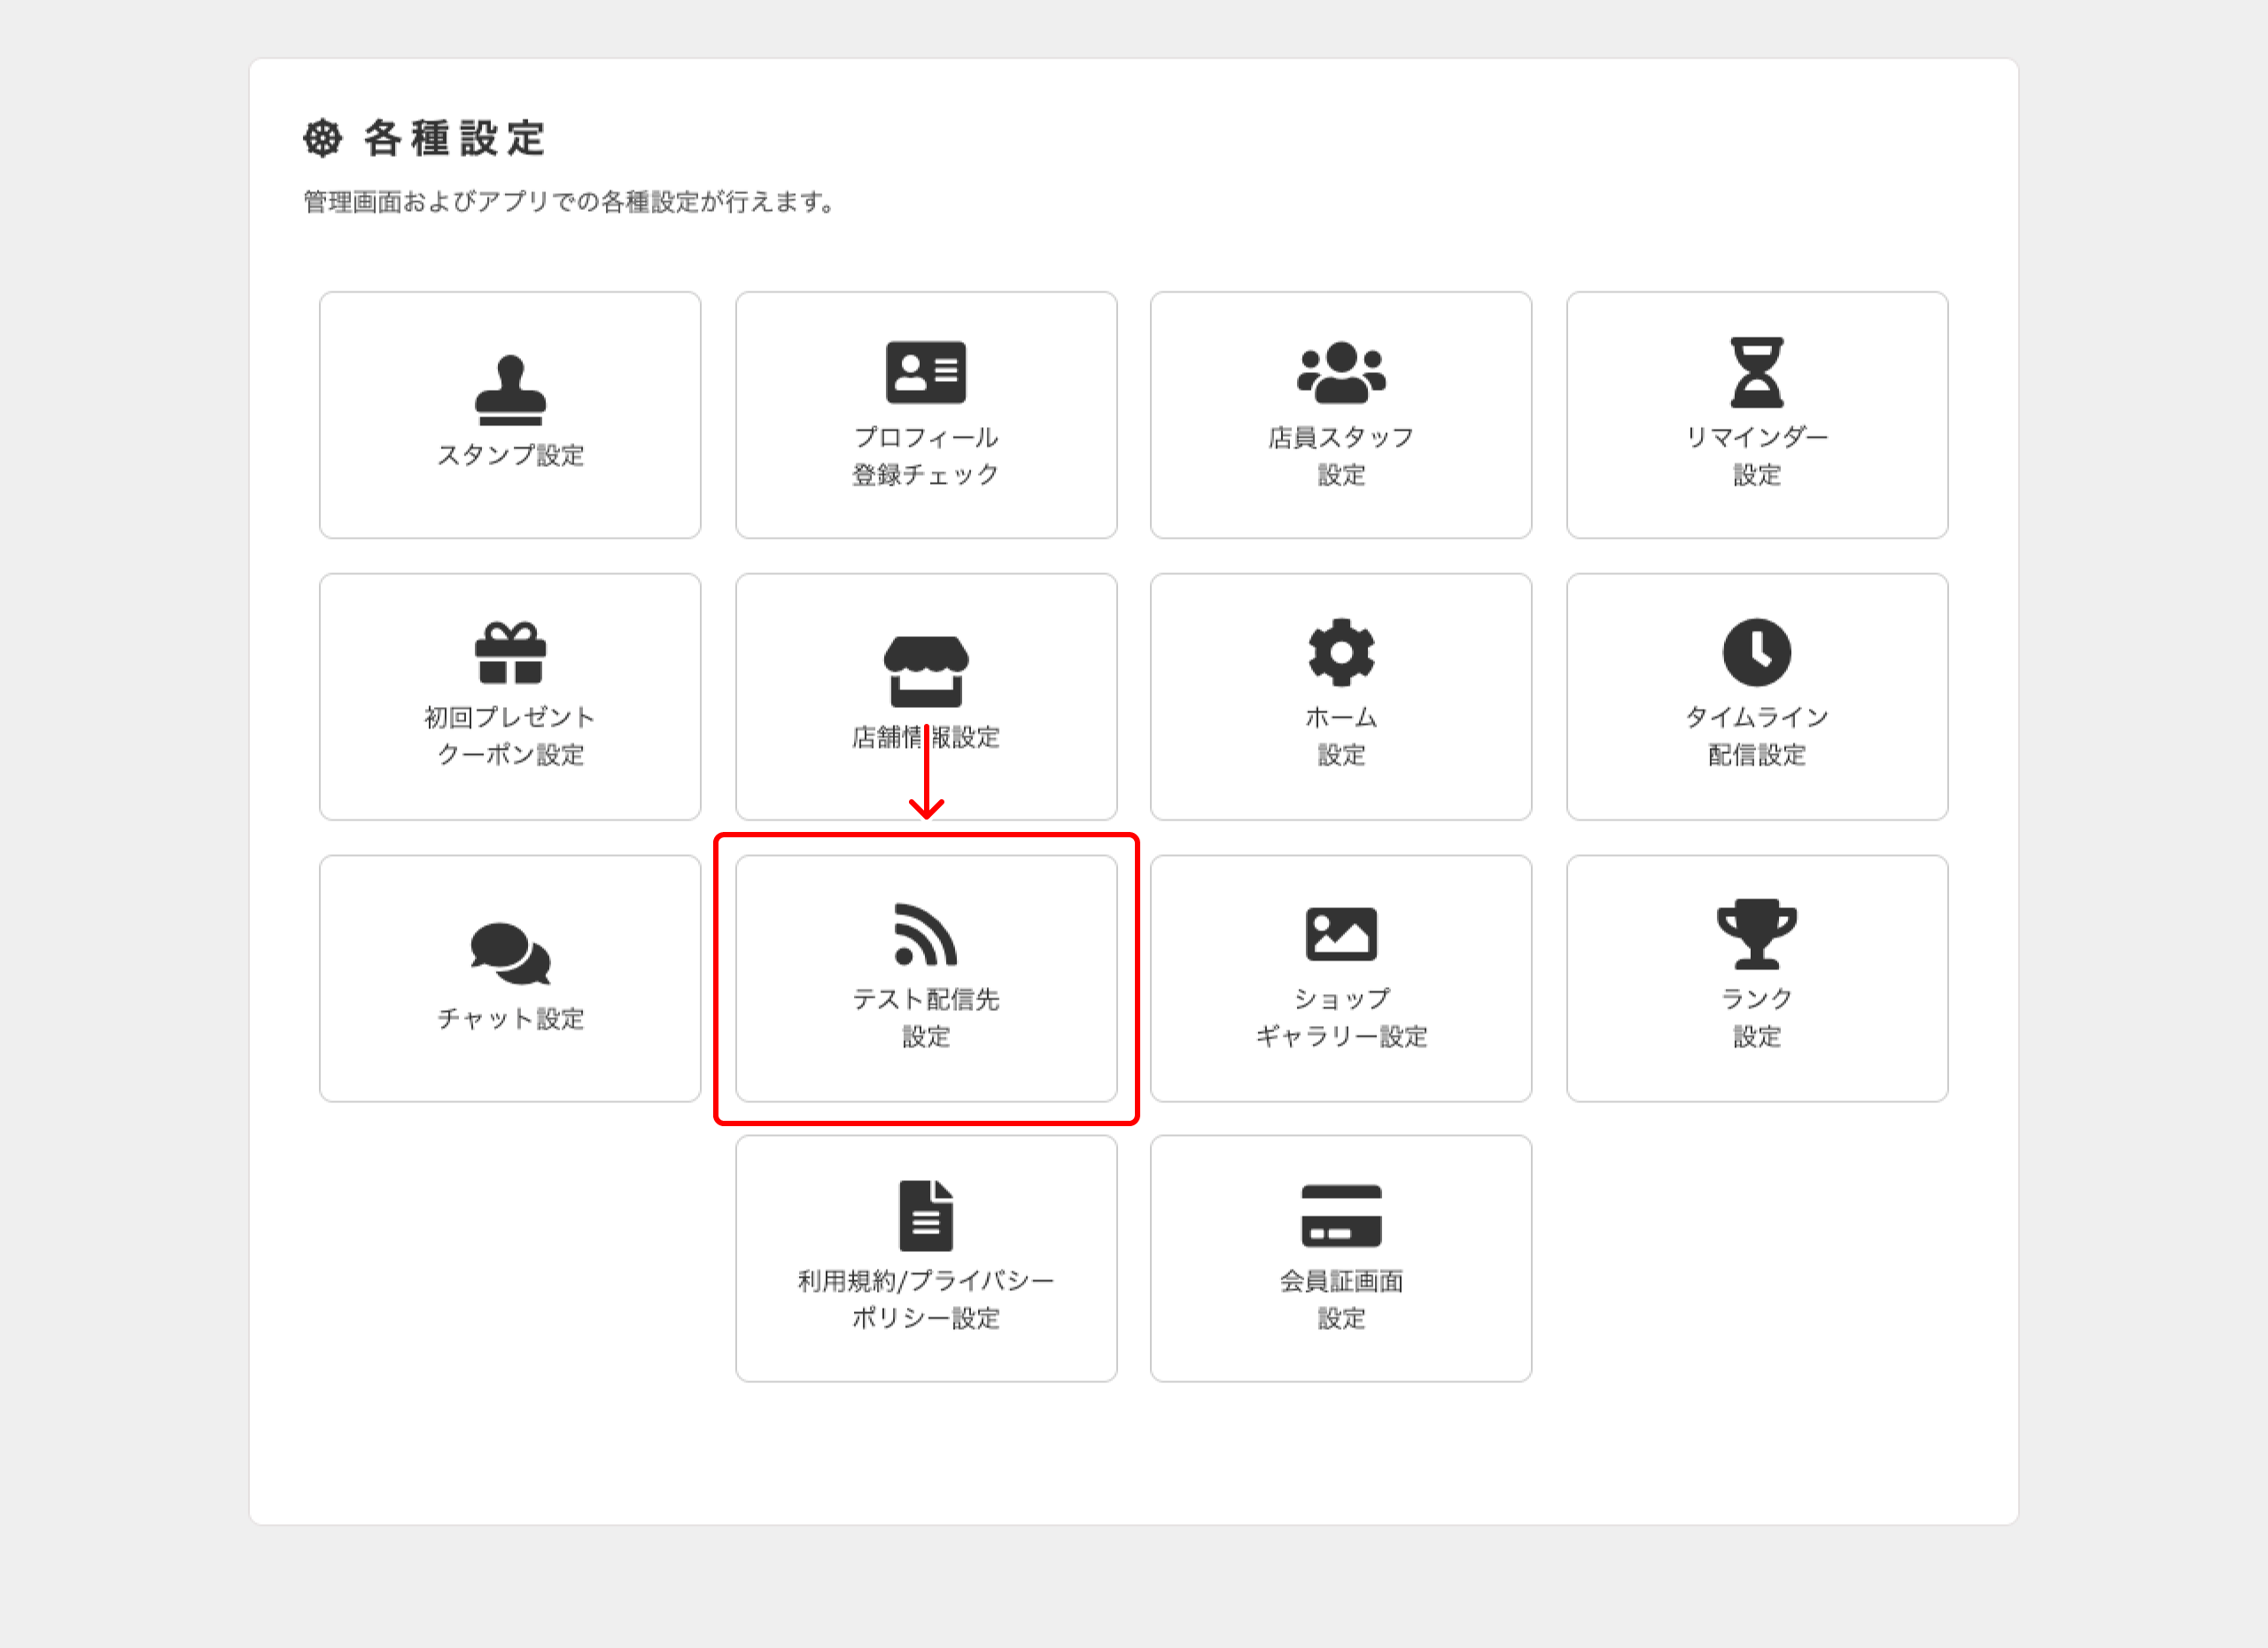Click the gear icon for ホーム設定
The image size is (2268, 1648).
point(1341,653)
